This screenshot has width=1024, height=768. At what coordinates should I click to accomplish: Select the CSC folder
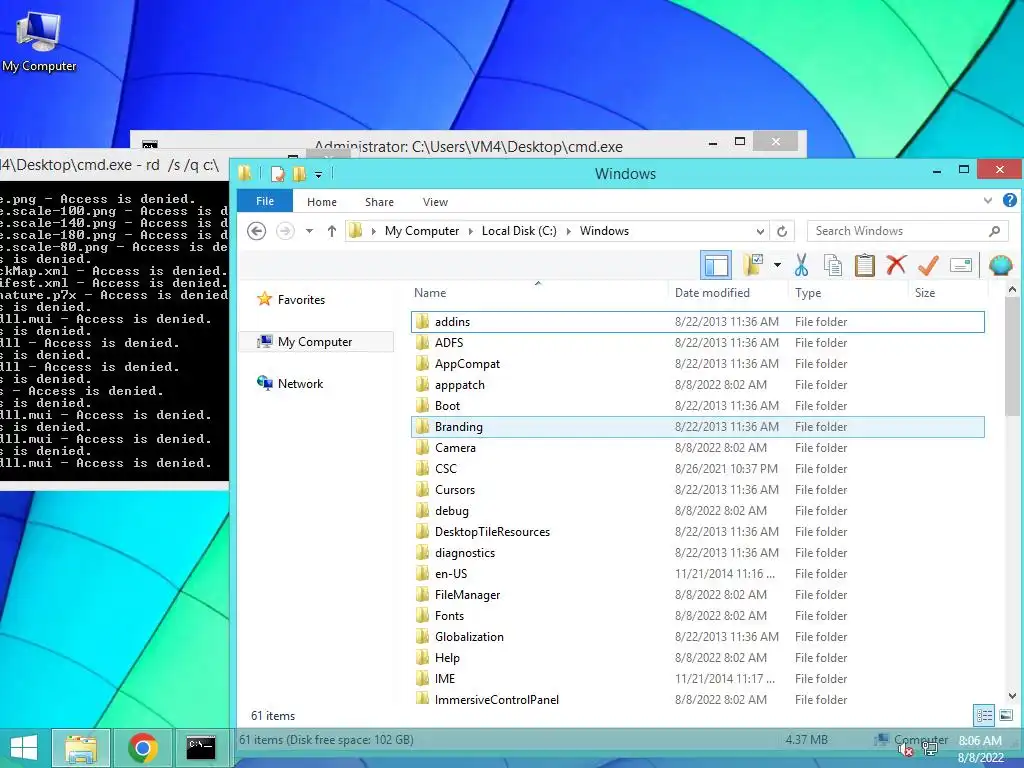click(x=697, y=468)
